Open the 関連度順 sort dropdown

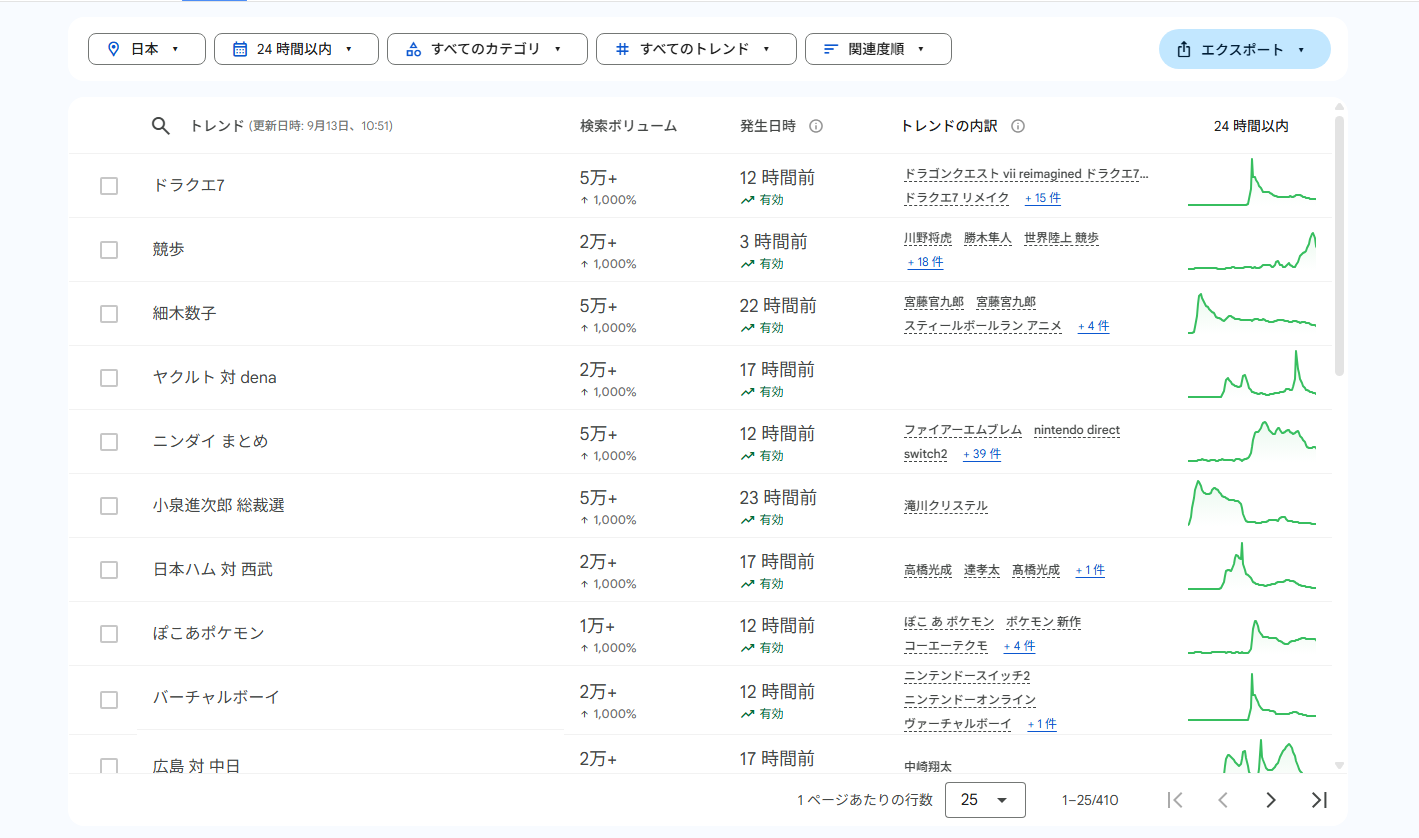pyautogui.click(x=878, y=49)
